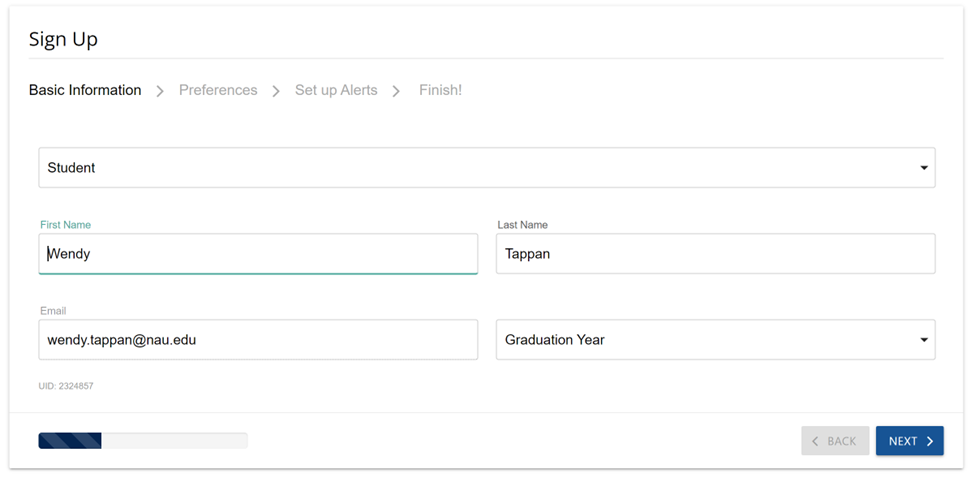Image resolution: width=975 pixels, height=478 pixels.
Task: Click the chevron after Preferences step
Action: pos(276,91)
